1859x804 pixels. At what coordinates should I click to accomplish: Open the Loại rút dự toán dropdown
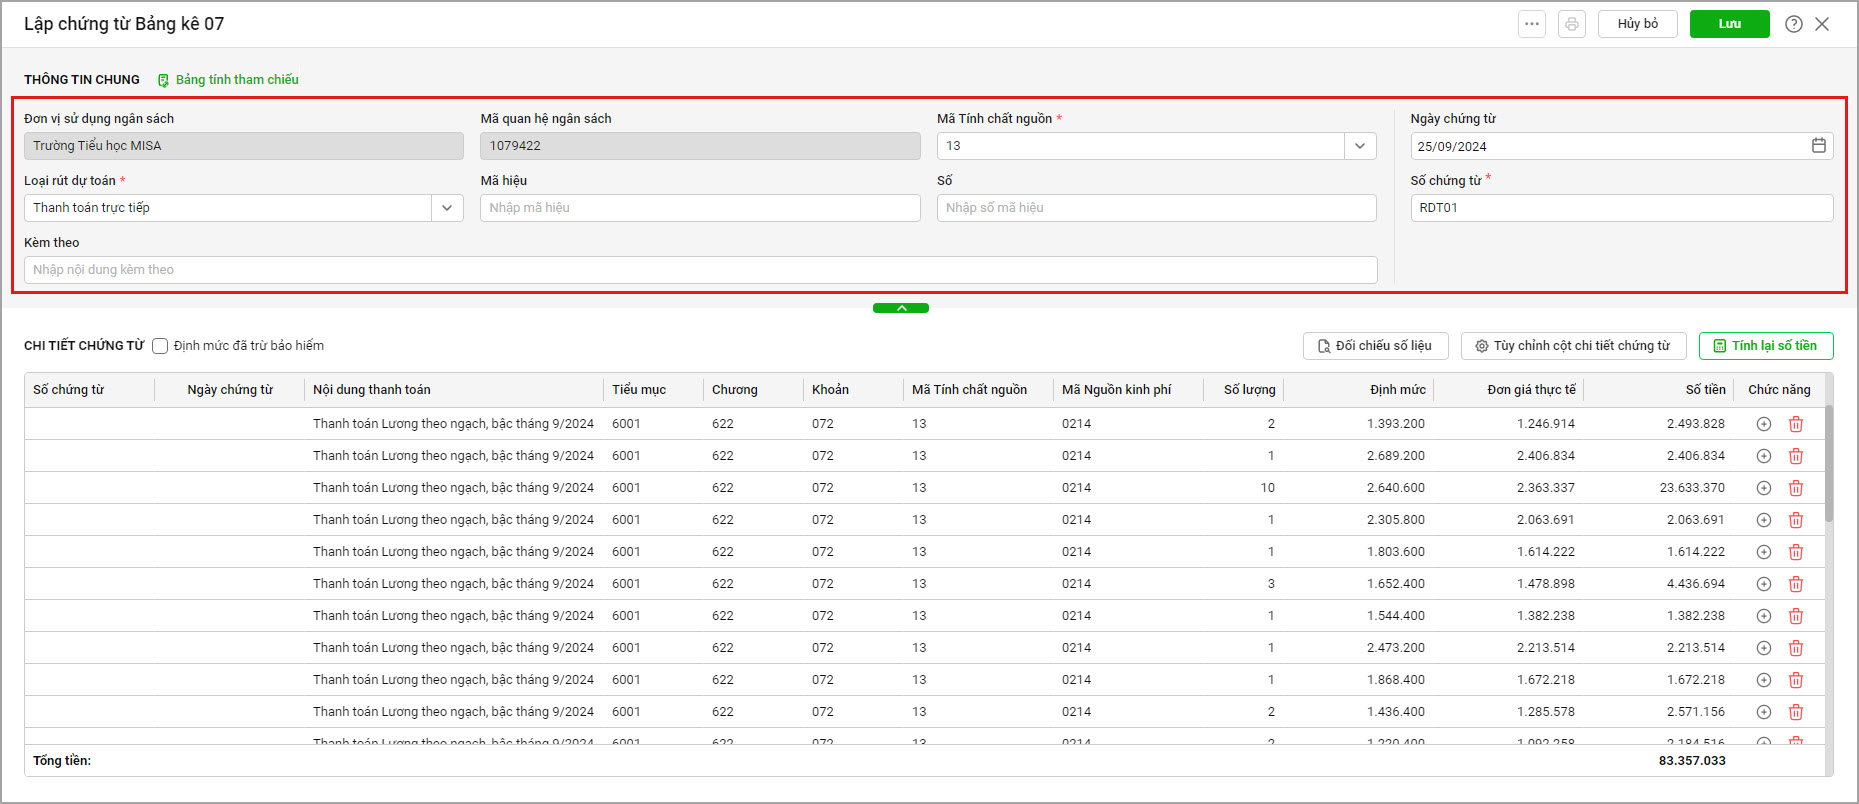pyautogui.click(x=447, y=208)
